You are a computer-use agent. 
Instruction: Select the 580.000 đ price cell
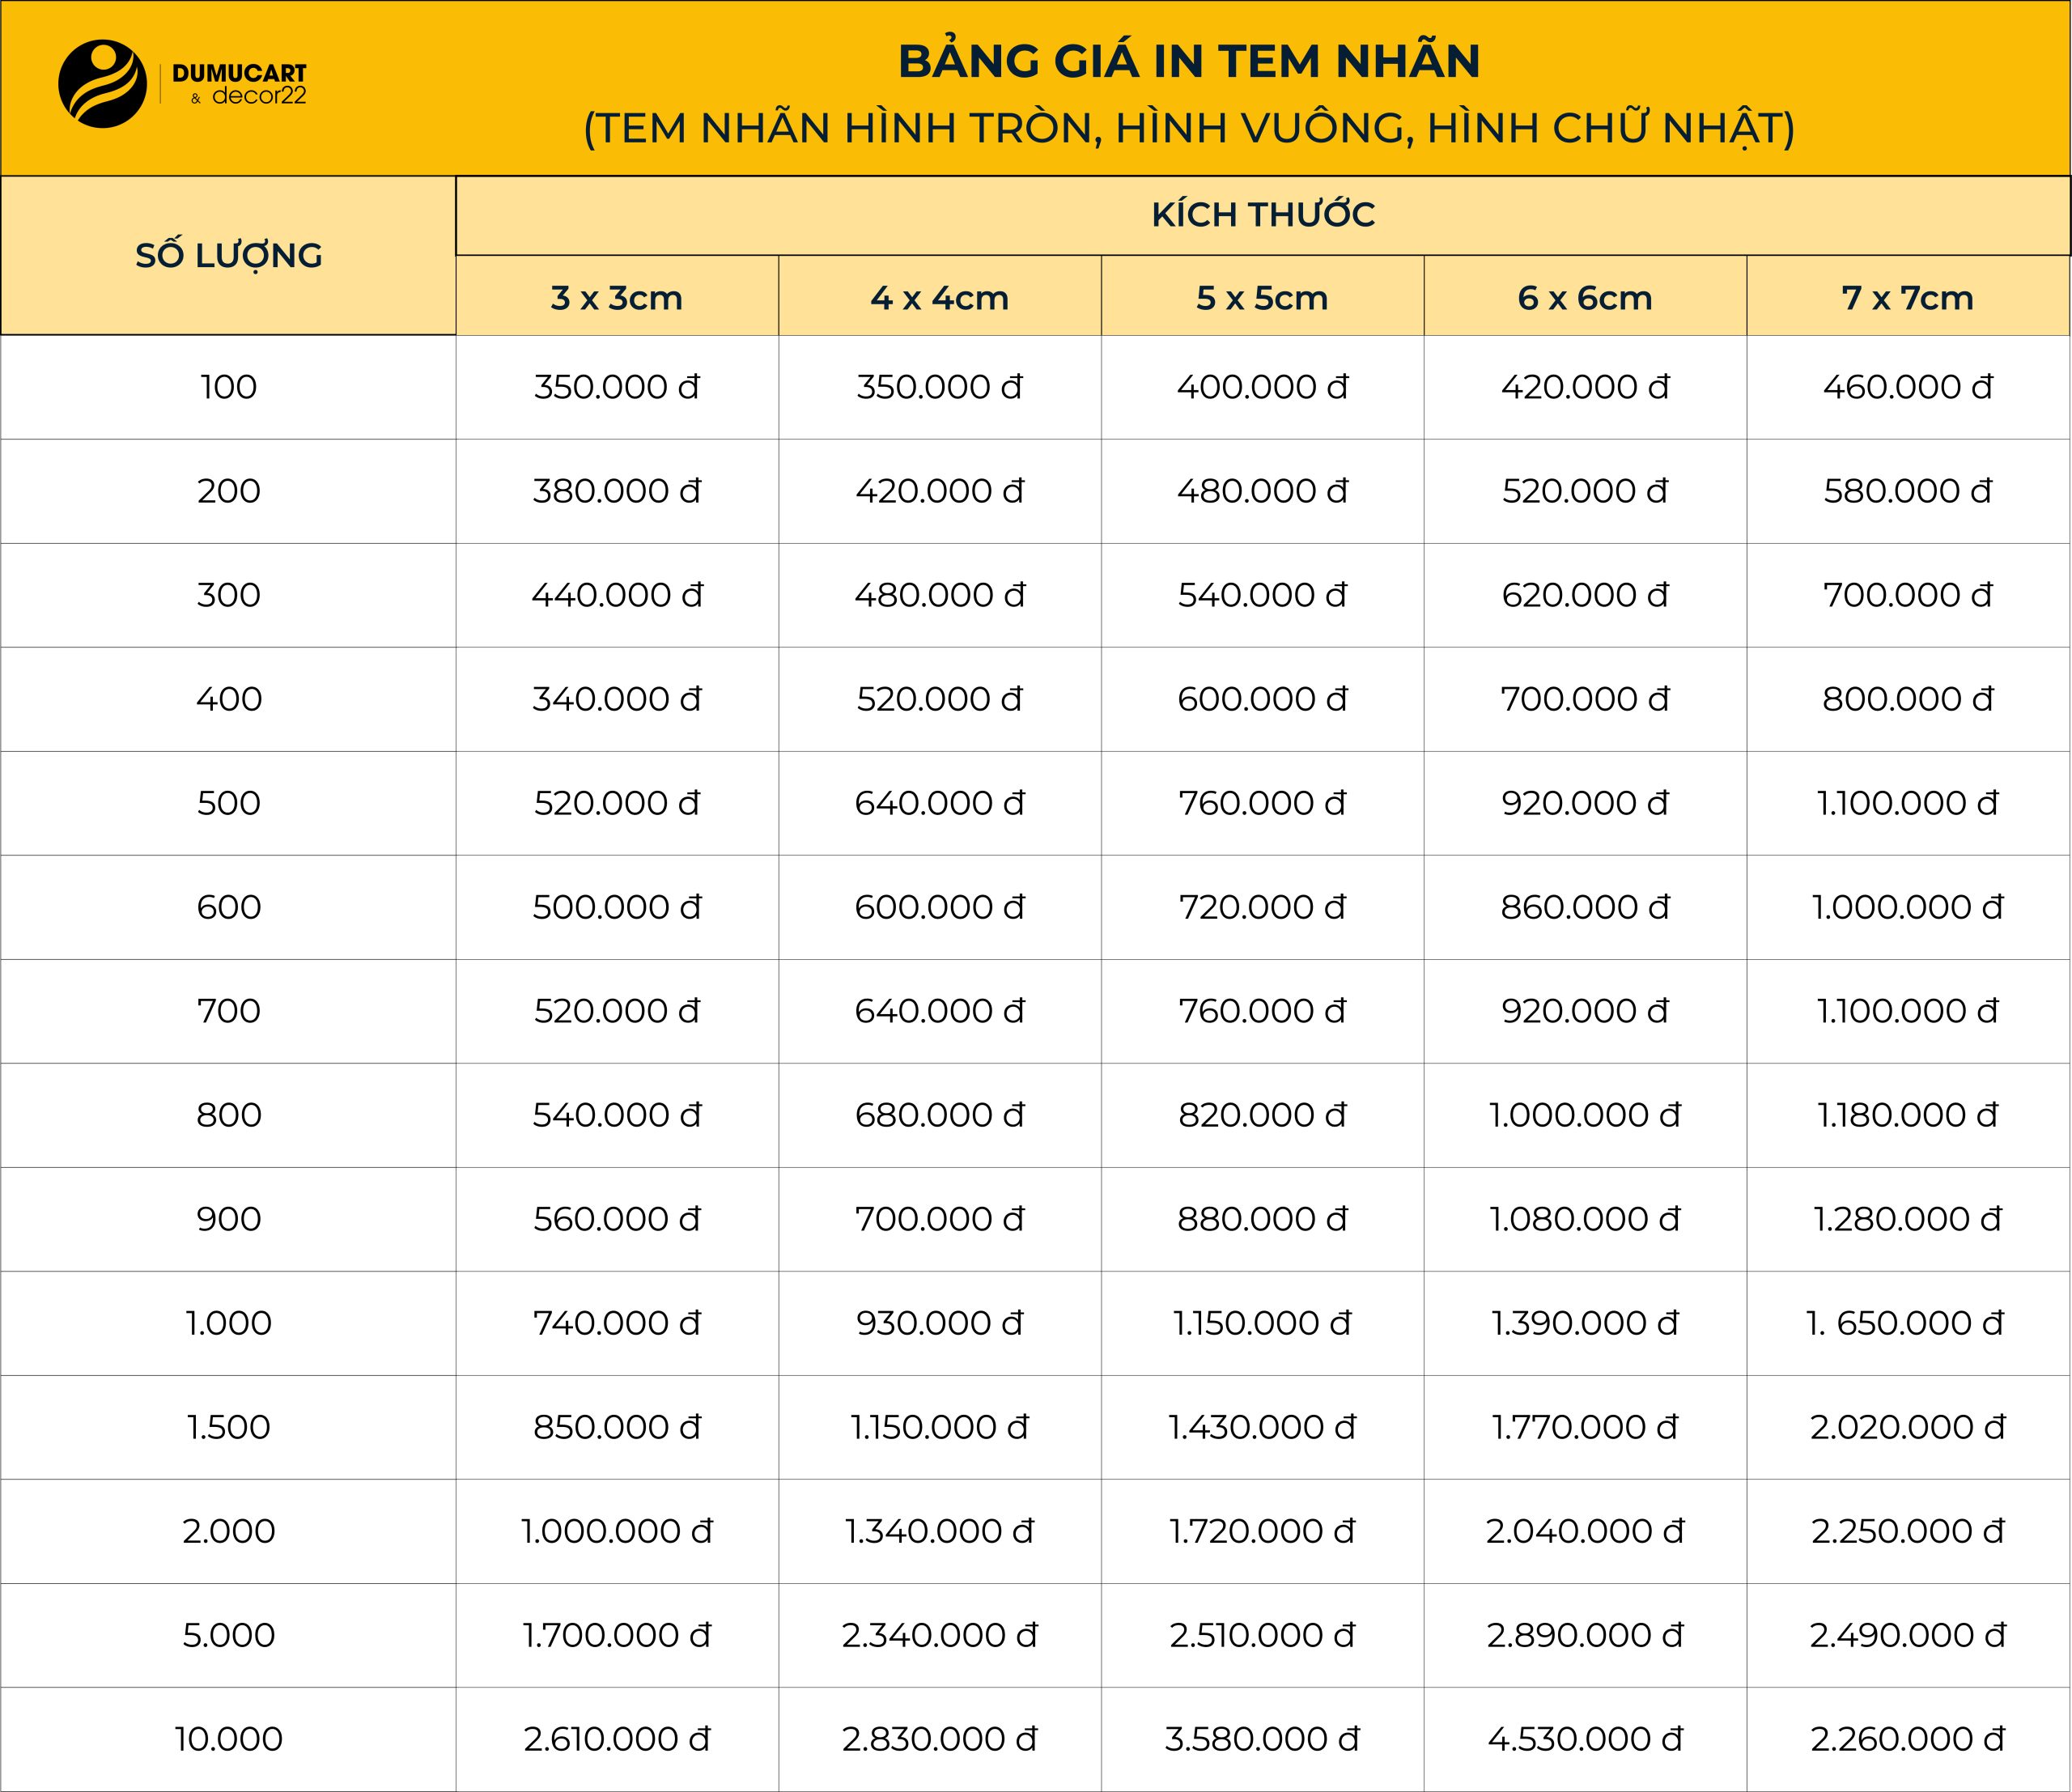(x=1908, y=491)
